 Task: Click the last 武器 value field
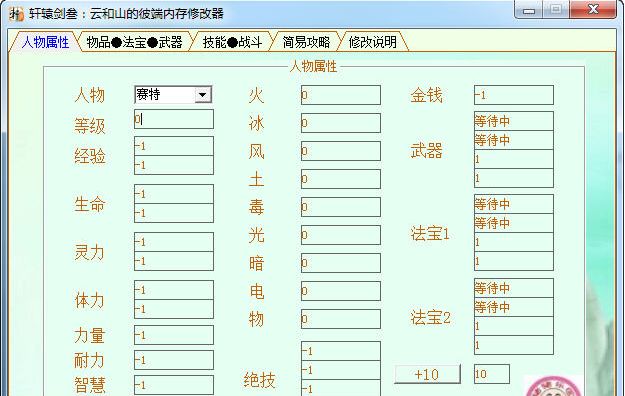pos(514,178)
